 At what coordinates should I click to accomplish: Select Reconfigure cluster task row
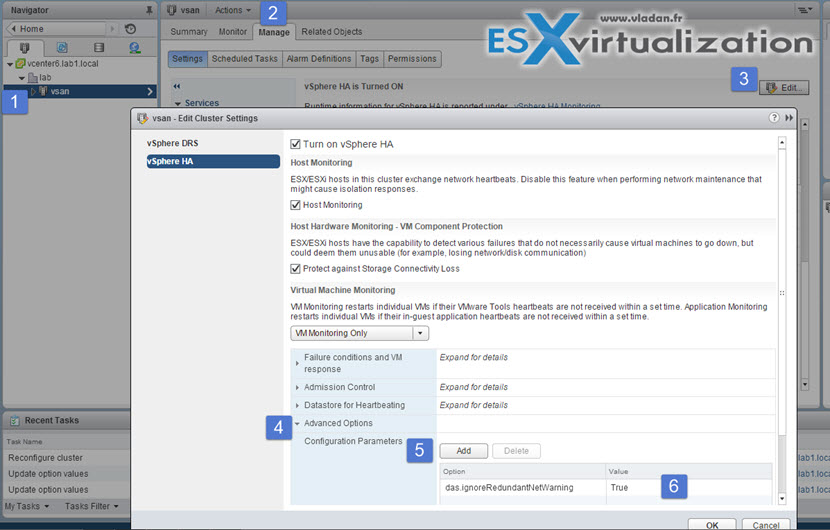point(67,458)
